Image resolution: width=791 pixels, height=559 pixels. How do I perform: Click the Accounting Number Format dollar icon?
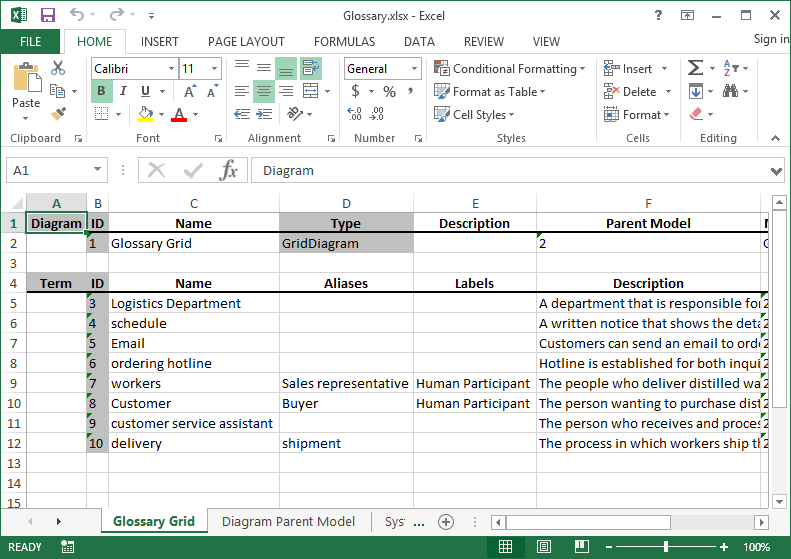pos(356,91)
